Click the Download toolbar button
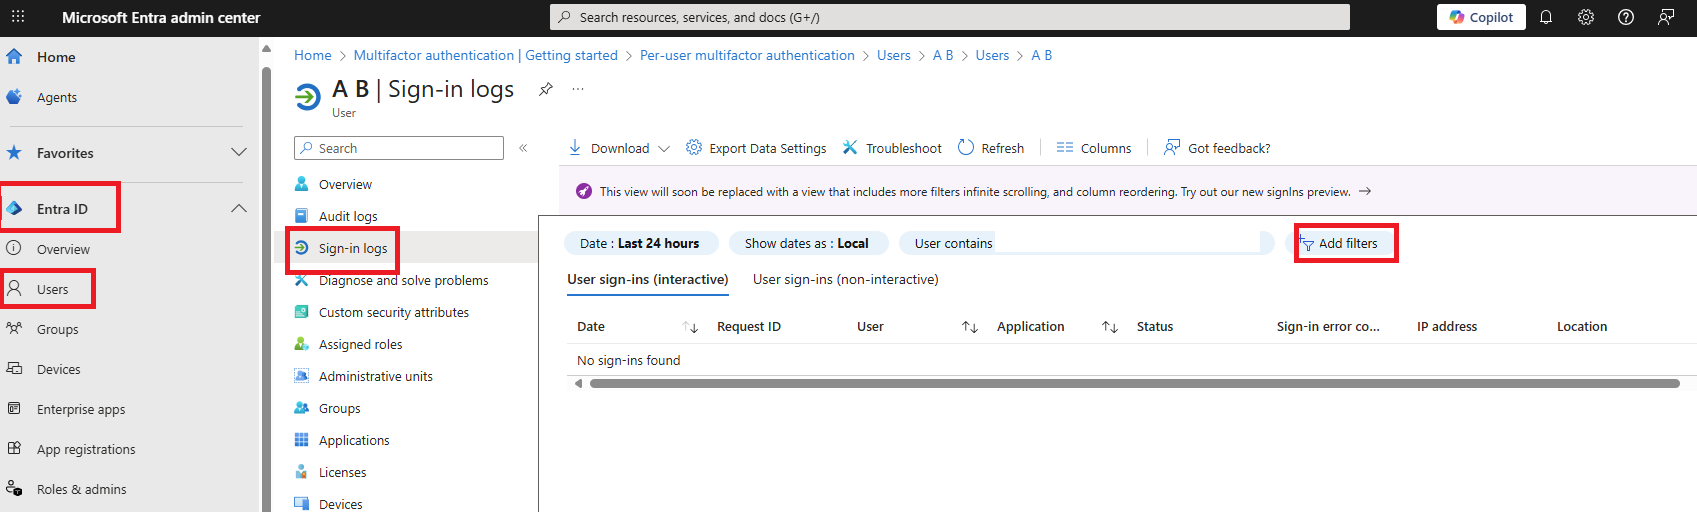The image size is (1697, 512). (609, 148)
